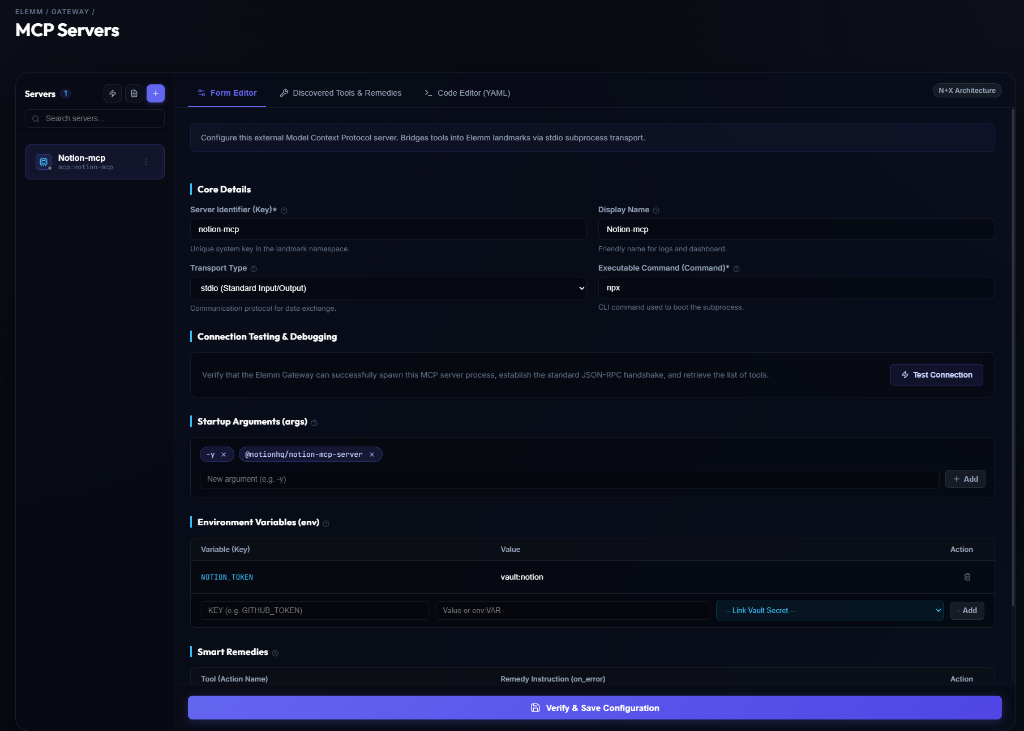Switch to Form Editor tab
1024x731 pixels.
tap(227, 93)
